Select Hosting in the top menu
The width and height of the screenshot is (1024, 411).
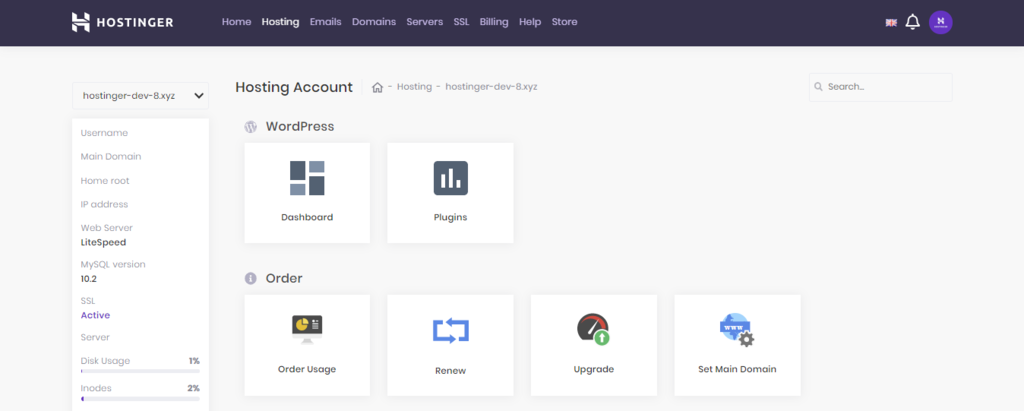(280, 22)
